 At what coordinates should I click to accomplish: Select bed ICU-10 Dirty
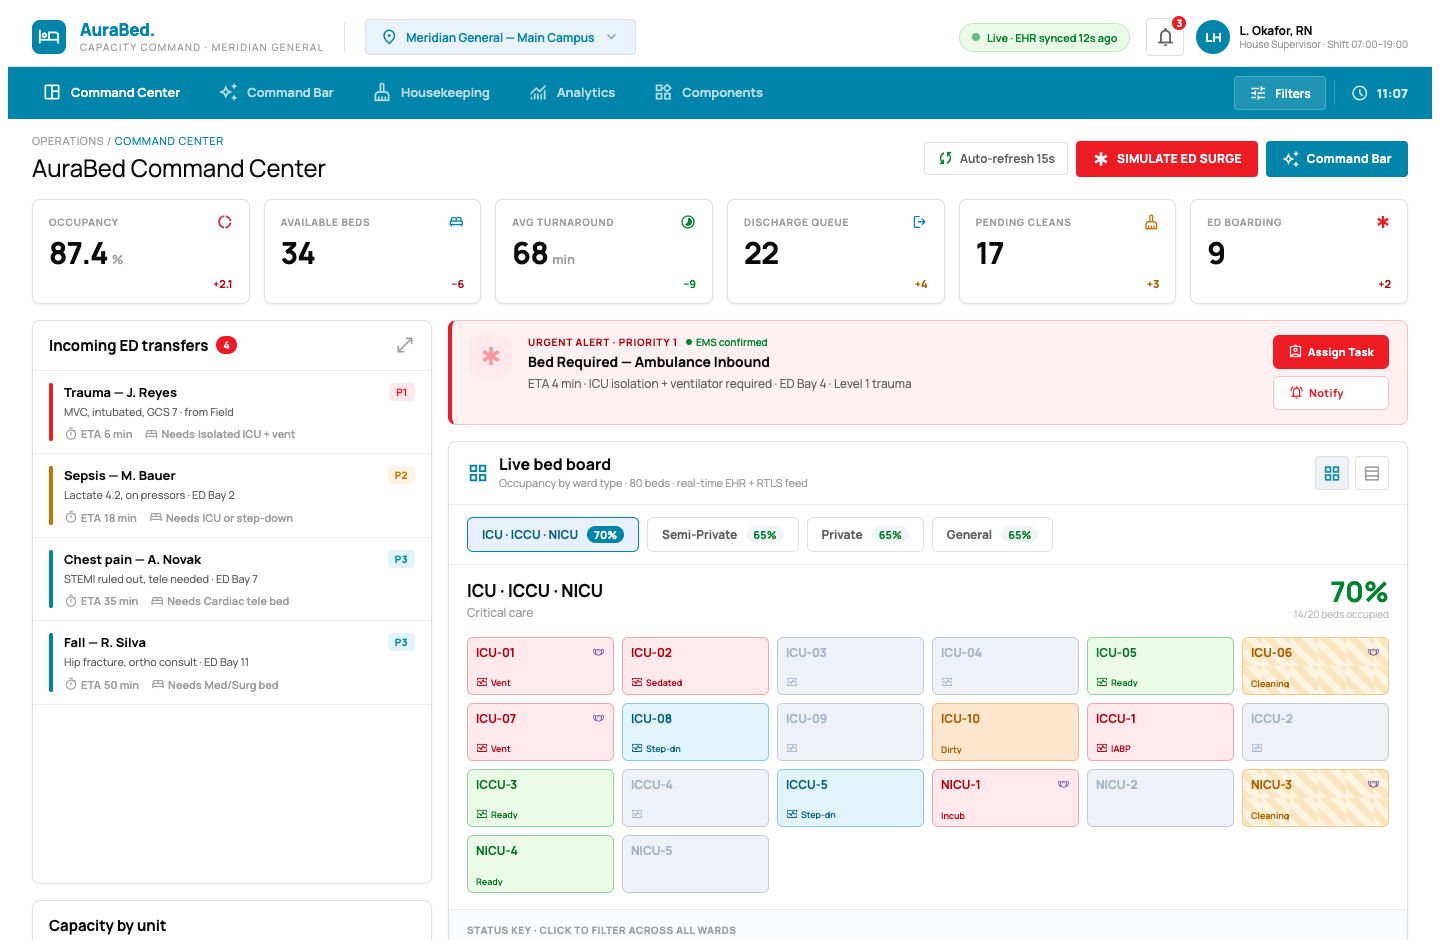point(1005,732)
